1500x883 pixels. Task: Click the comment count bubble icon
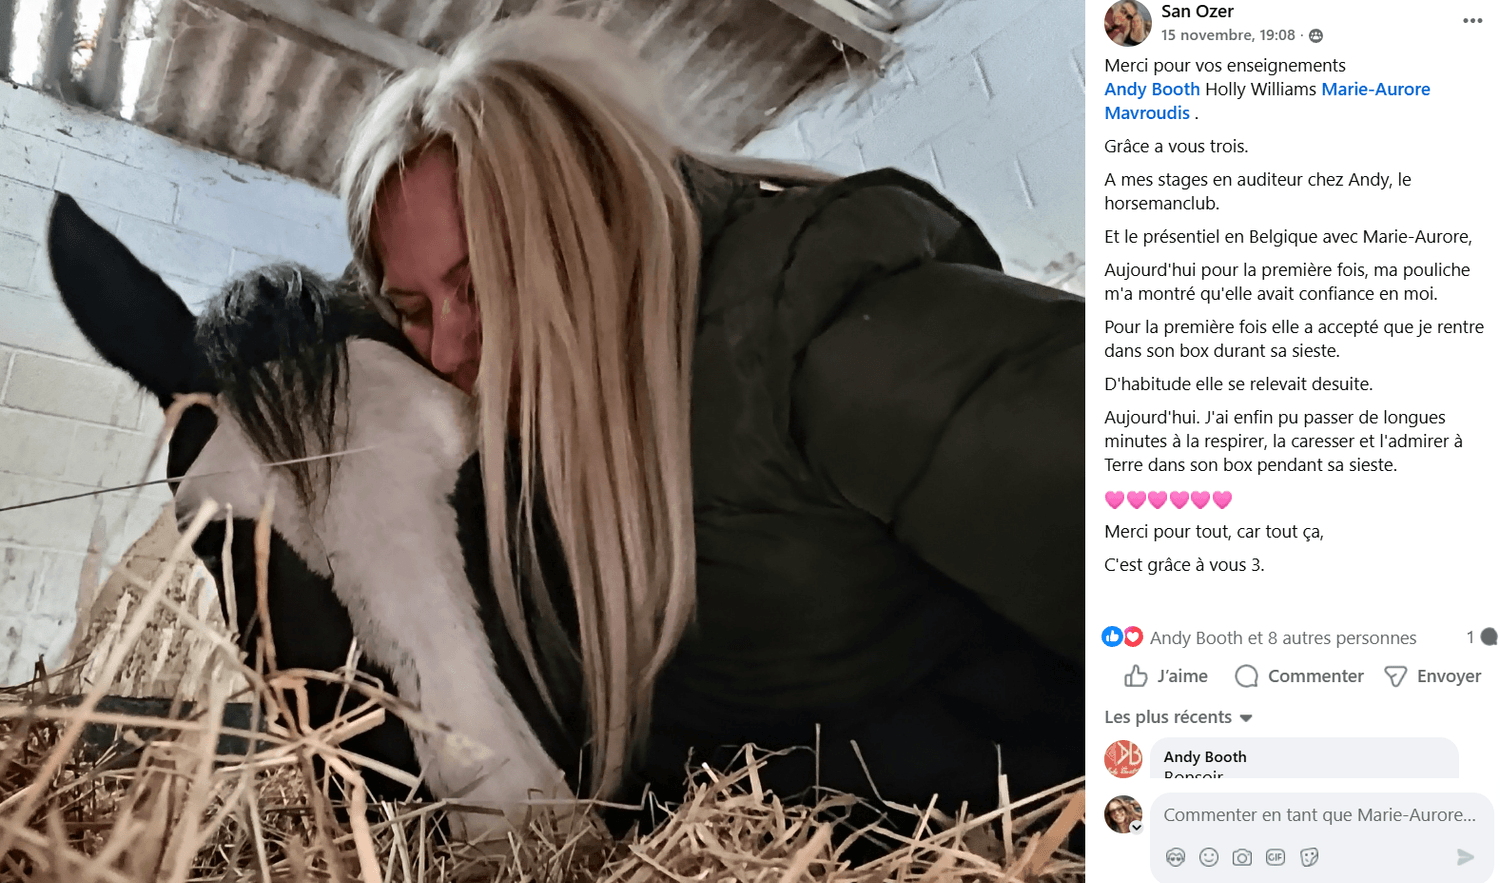[1489, 637]
